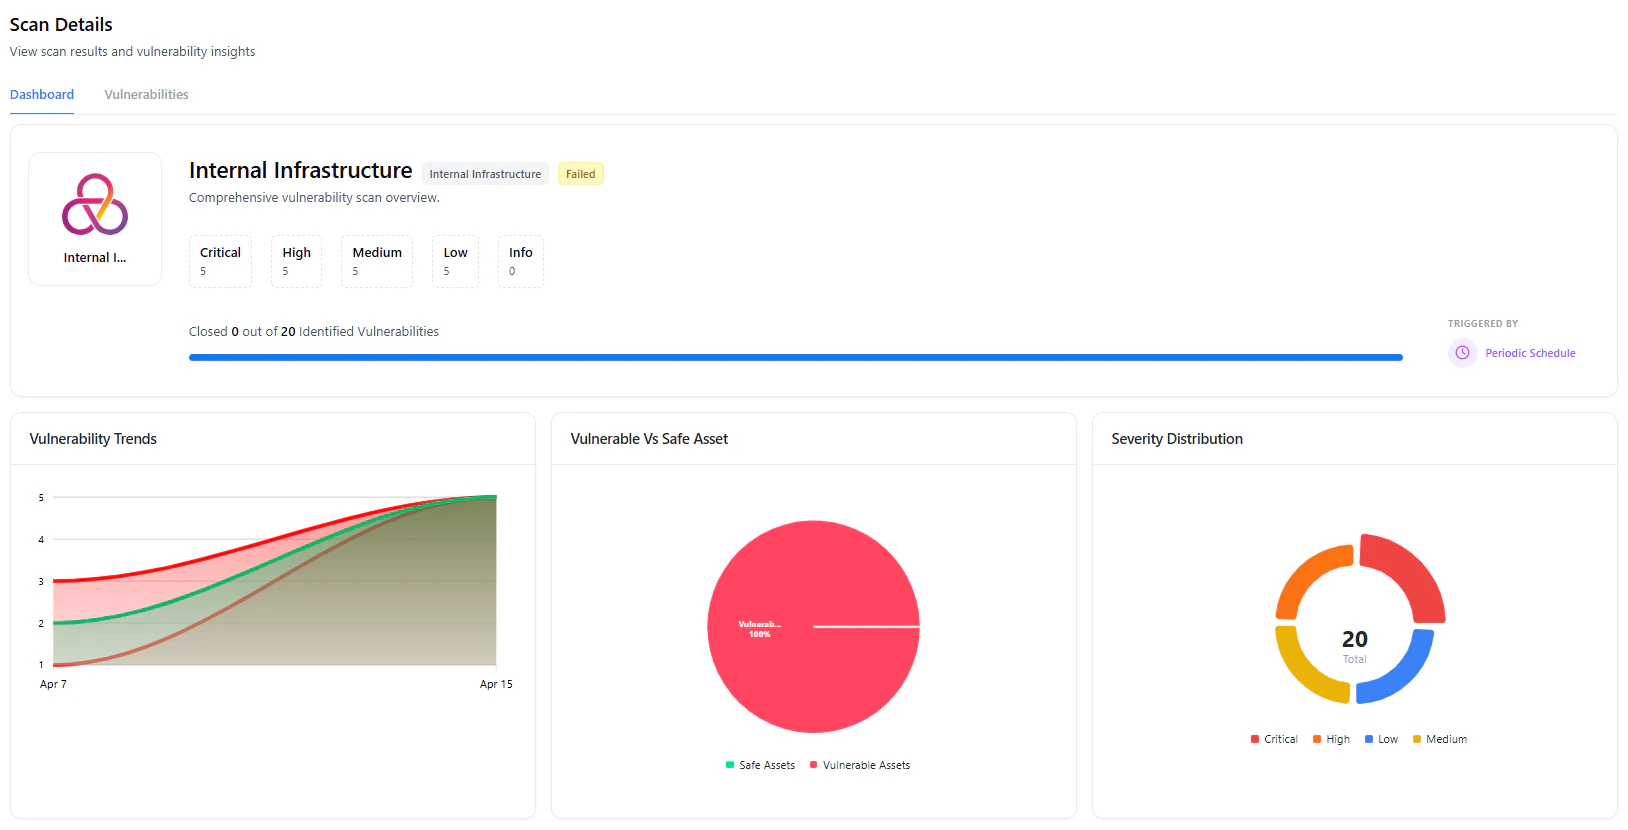Toggle the Safe Assets legend swatch
This screenshot has width=1628, height=830.
point(730,765)
